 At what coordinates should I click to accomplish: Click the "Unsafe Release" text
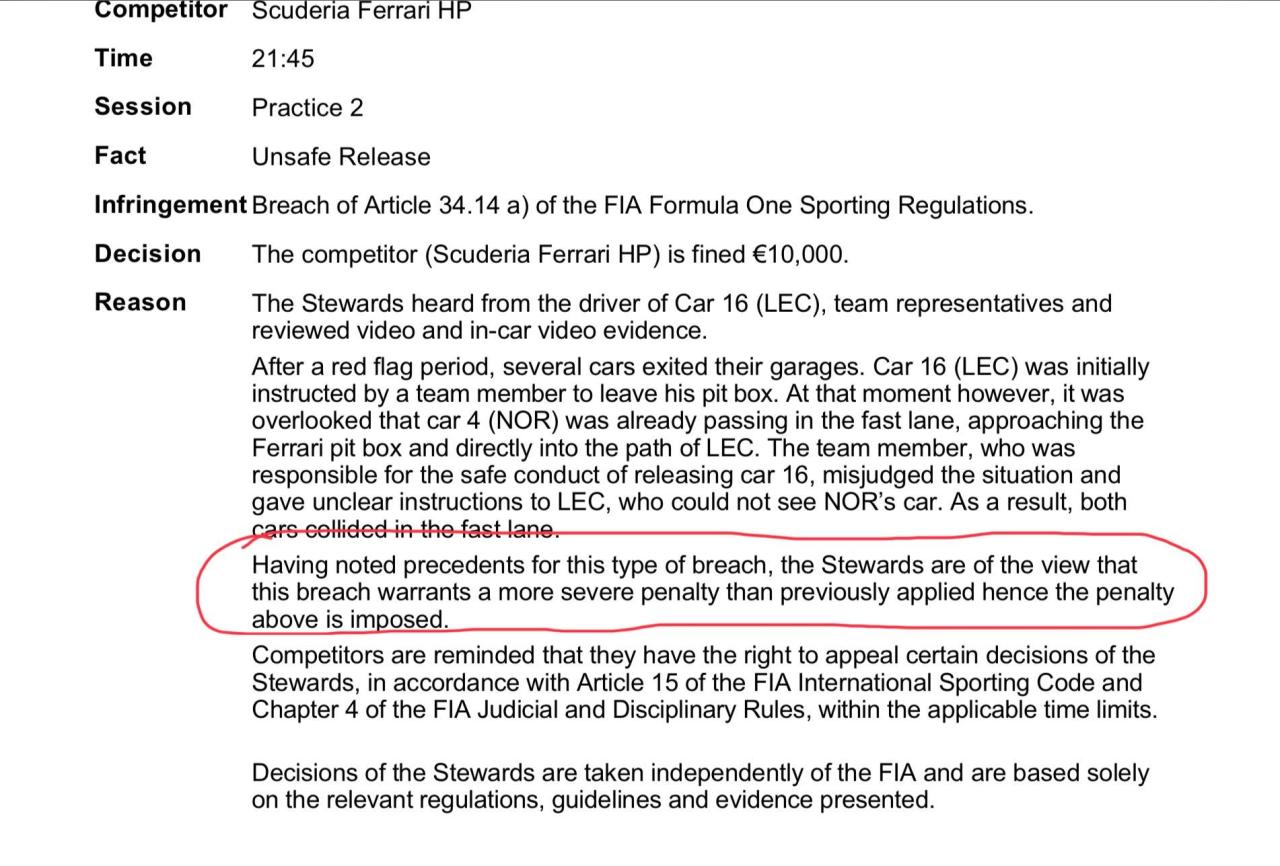341,157
